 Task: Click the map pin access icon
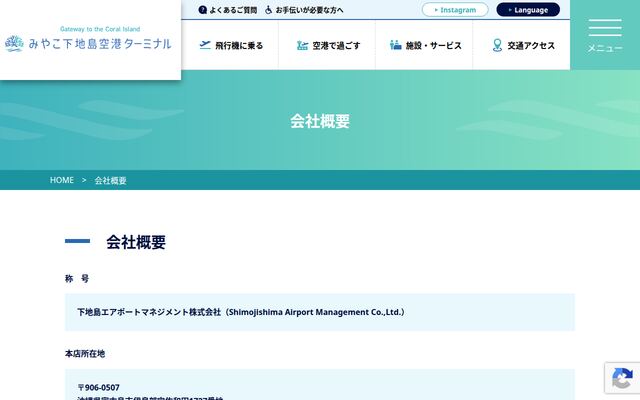tap(497, 45)
